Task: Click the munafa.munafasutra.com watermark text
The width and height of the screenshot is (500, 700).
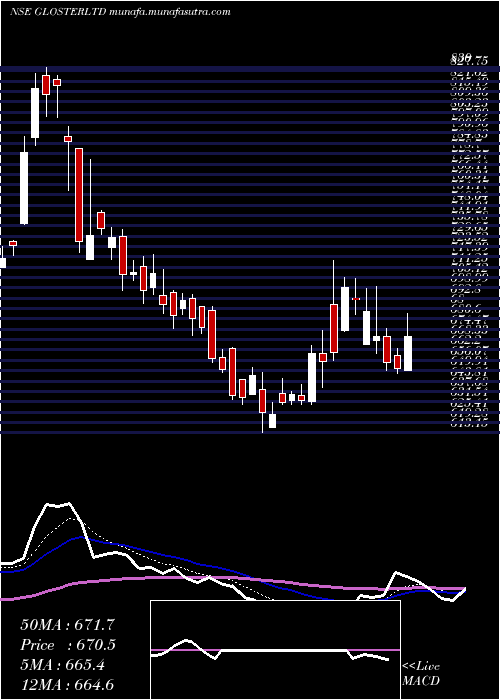Action: coord(169,12)
